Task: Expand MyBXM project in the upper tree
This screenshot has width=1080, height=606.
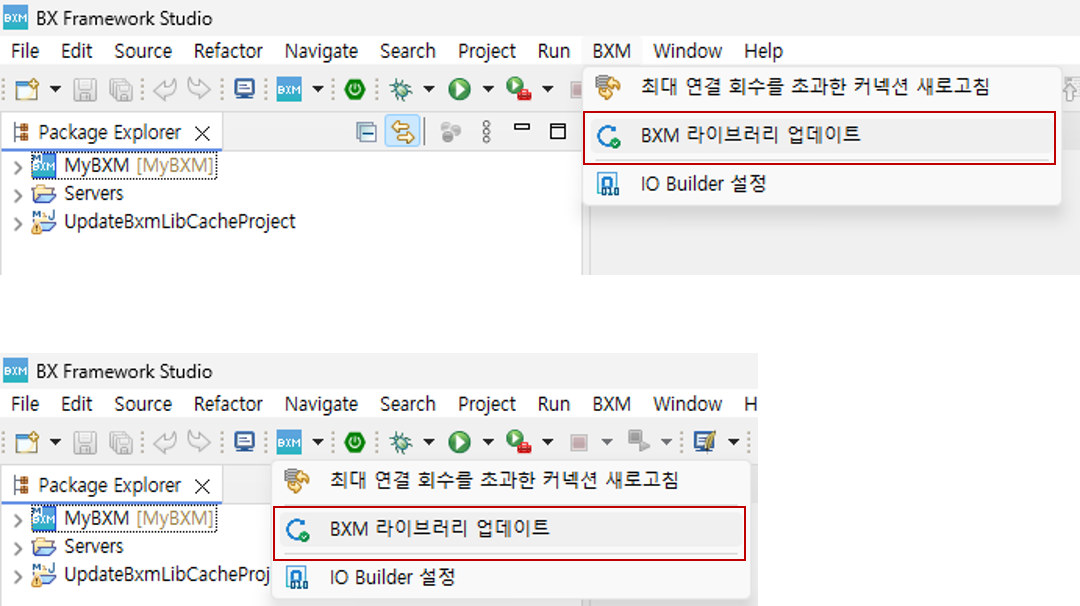Action: point(18,167)
